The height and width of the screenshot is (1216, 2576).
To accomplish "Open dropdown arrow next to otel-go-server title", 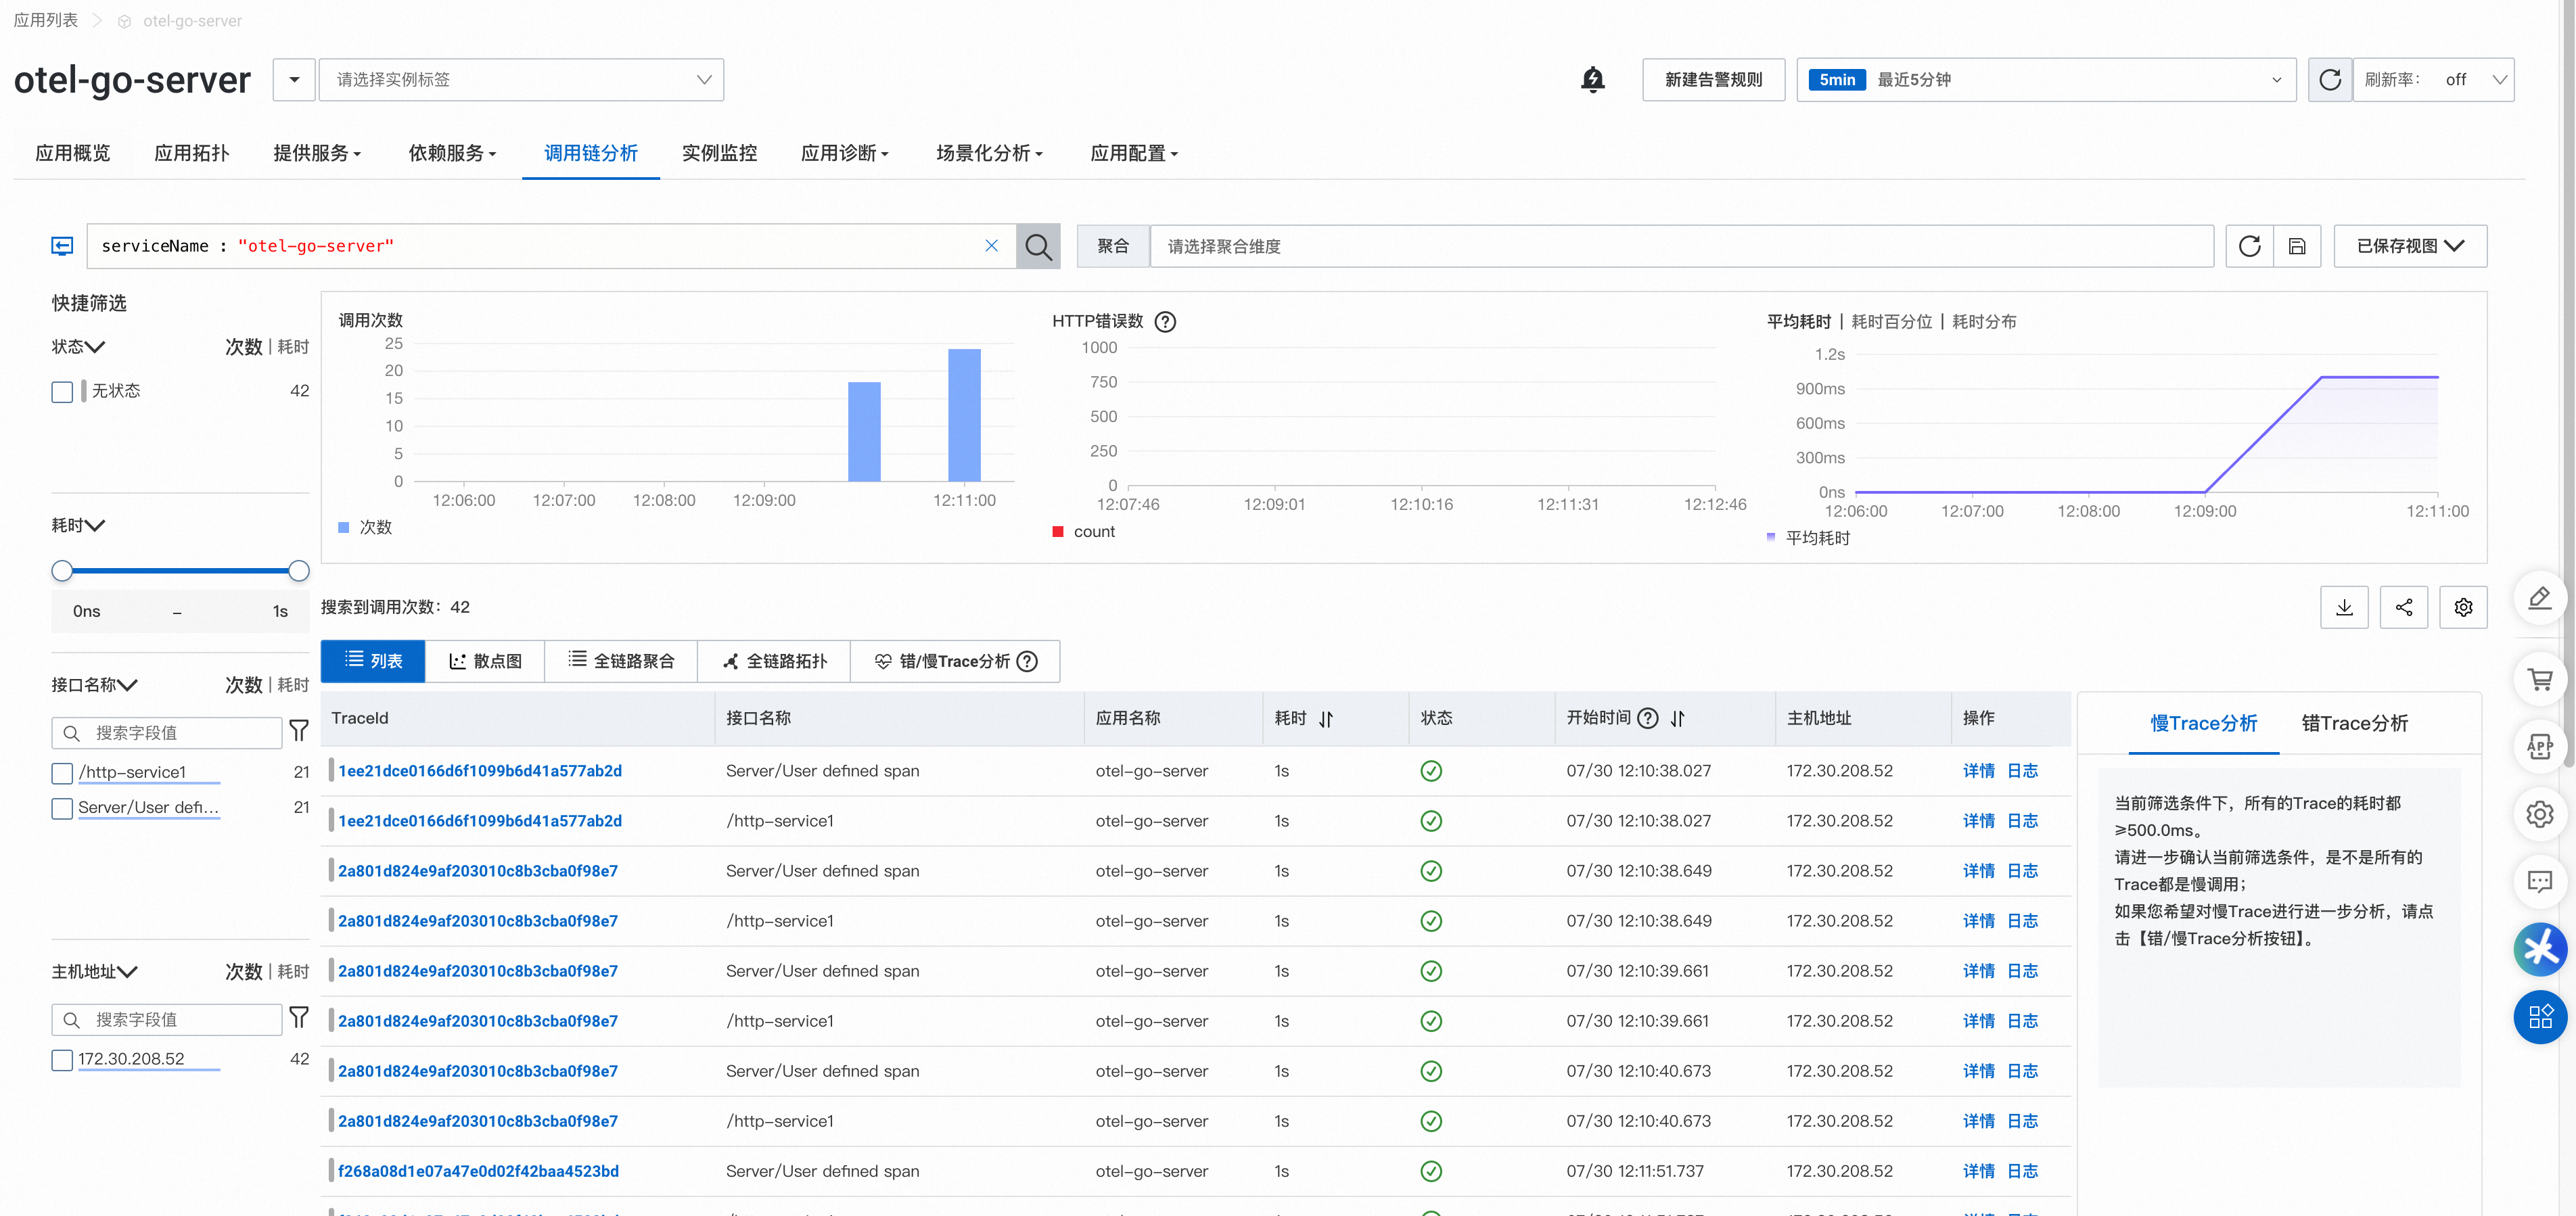I will [x=294, y=79].
